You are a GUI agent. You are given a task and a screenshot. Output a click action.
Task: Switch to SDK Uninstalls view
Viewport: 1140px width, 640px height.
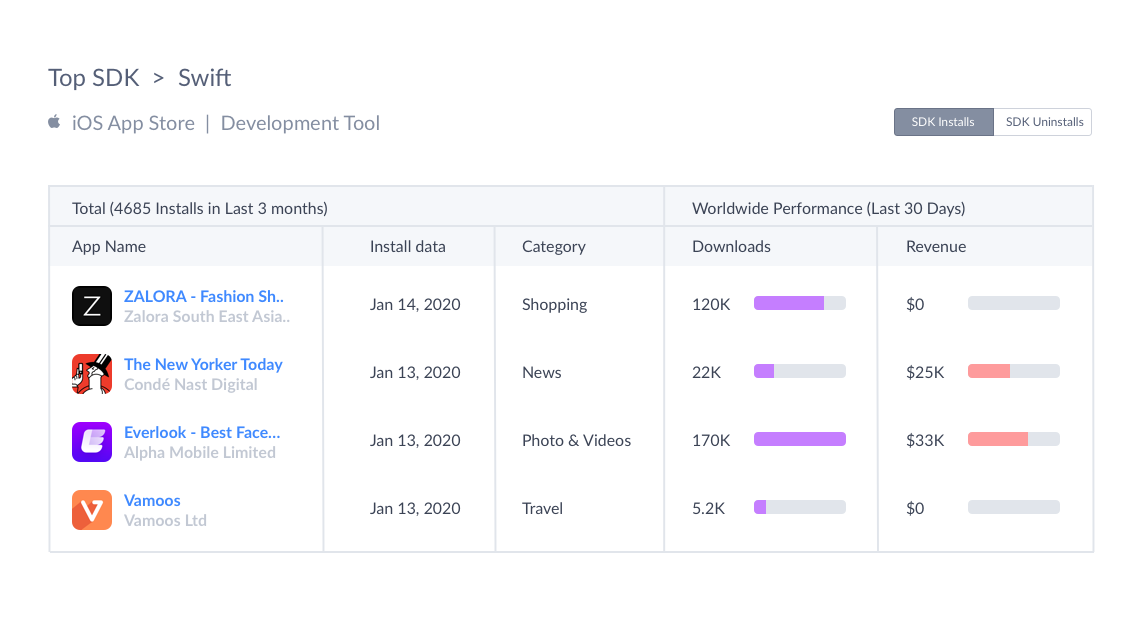pos(1043,122)
